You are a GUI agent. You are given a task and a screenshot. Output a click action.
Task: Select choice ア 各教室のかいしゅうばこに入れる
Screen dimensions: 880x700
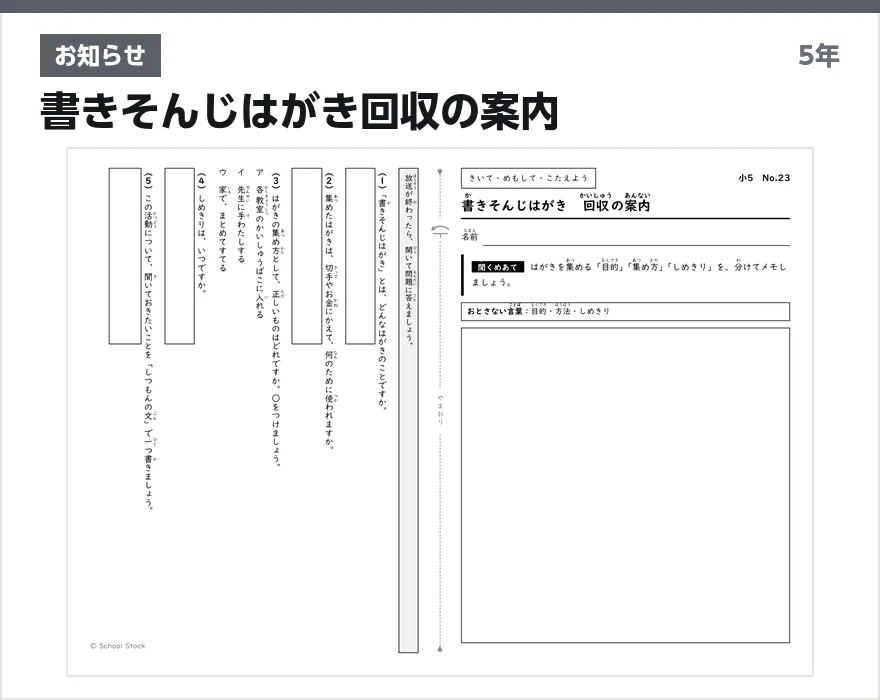click(259, 244)
